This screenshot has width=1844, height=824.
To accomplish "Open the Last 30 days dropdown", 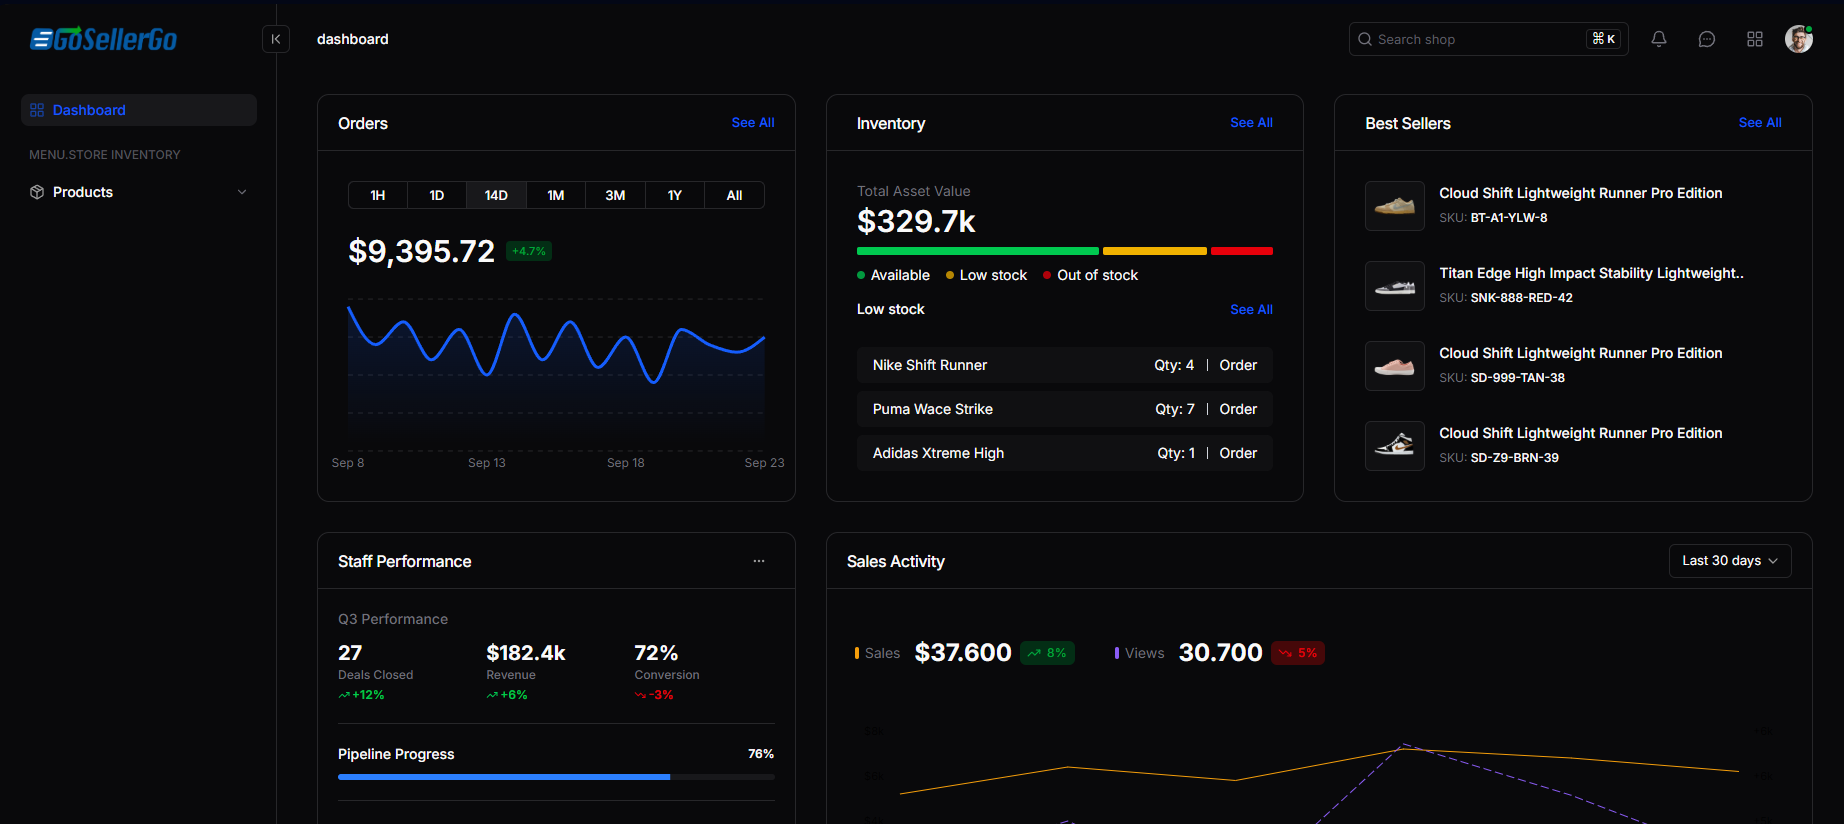I will tap(1729, 561).
